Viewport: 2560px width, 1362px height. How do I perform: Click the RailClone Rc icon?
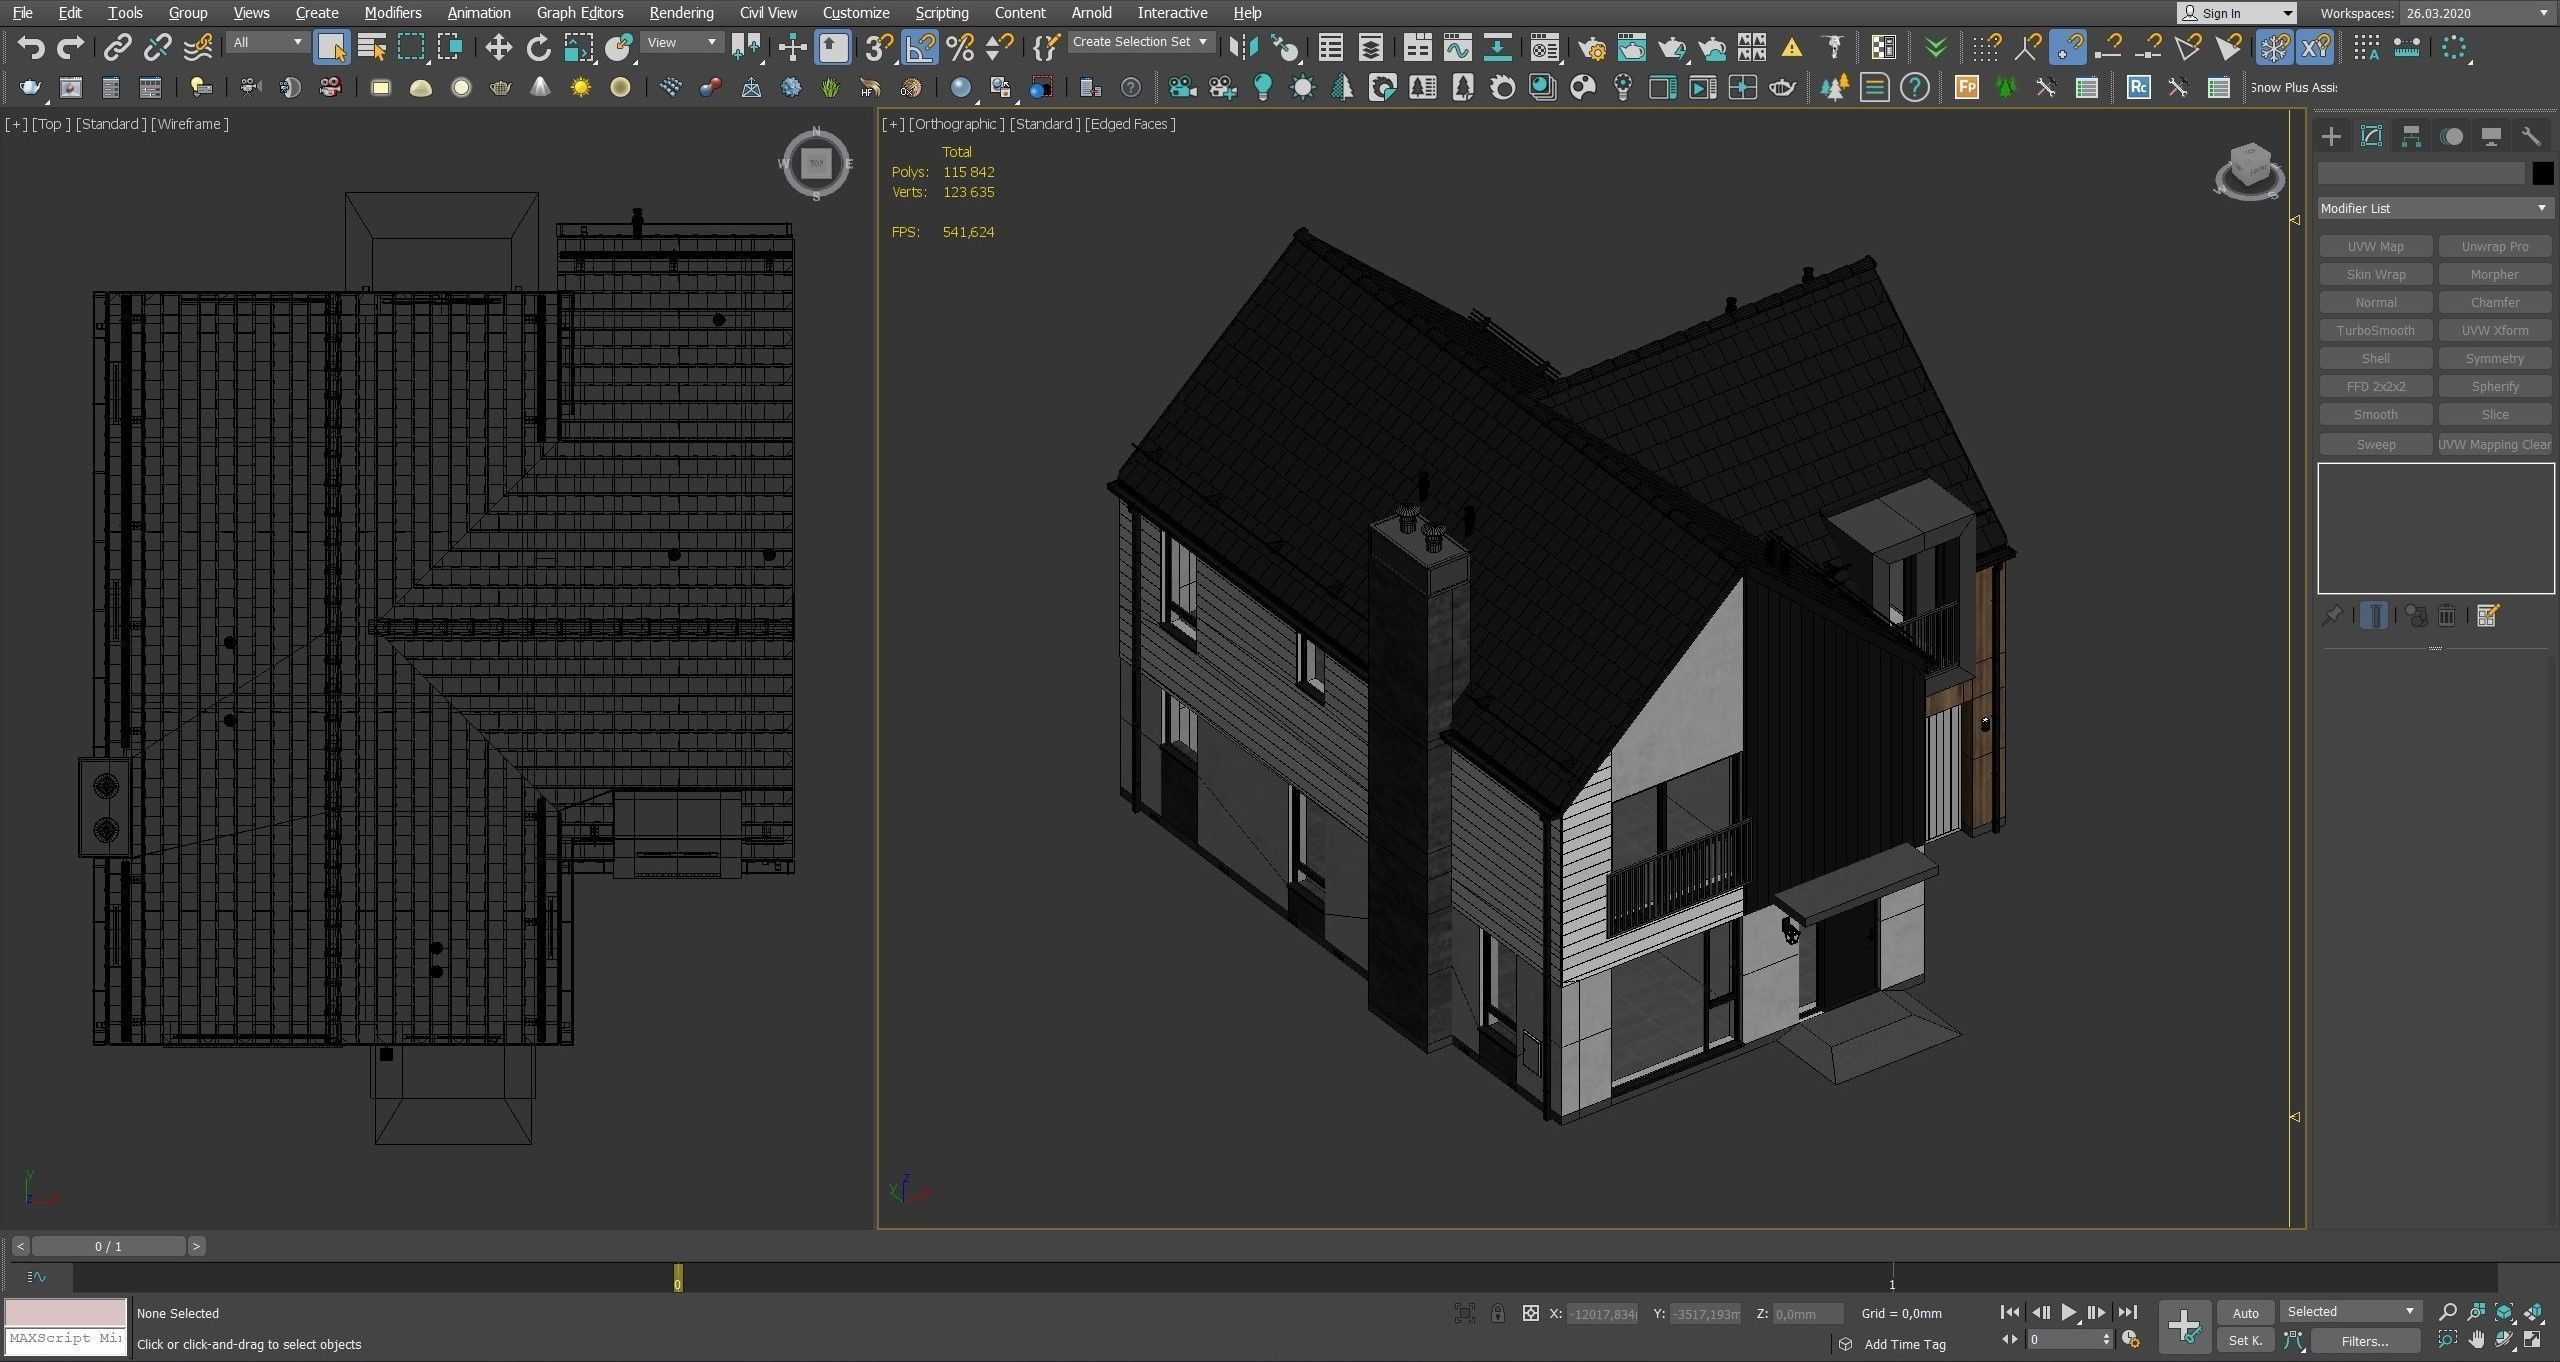click(2138, 87)
